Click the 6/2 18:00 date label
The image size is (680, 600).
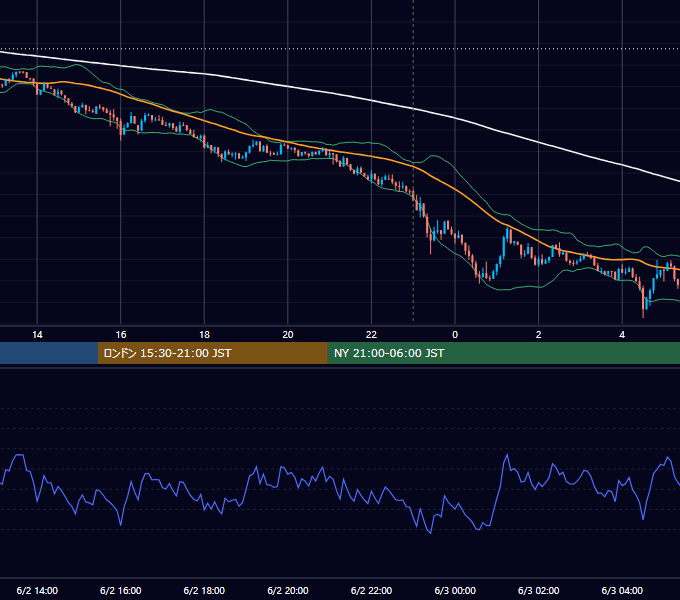[204, 590]
